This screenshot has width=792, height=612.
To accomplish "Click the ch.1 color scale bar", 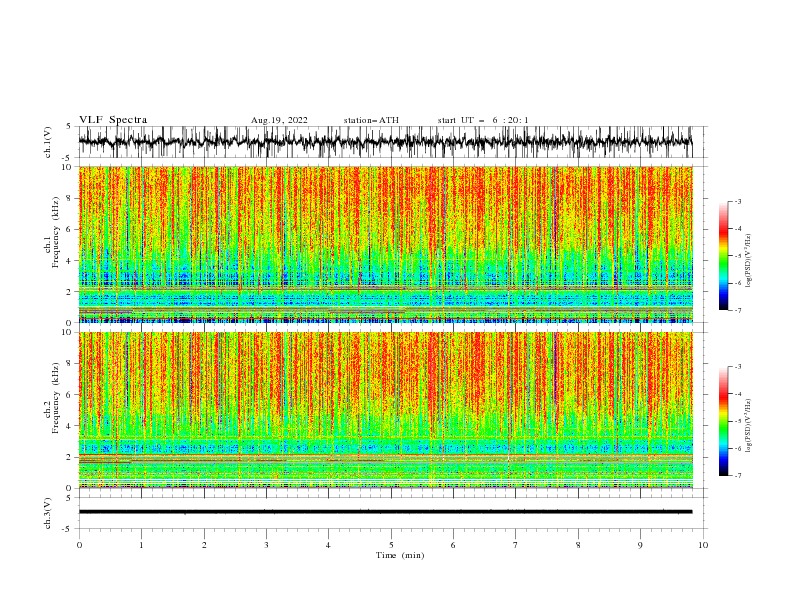I will pyautogui.click(x=723, y=256).
